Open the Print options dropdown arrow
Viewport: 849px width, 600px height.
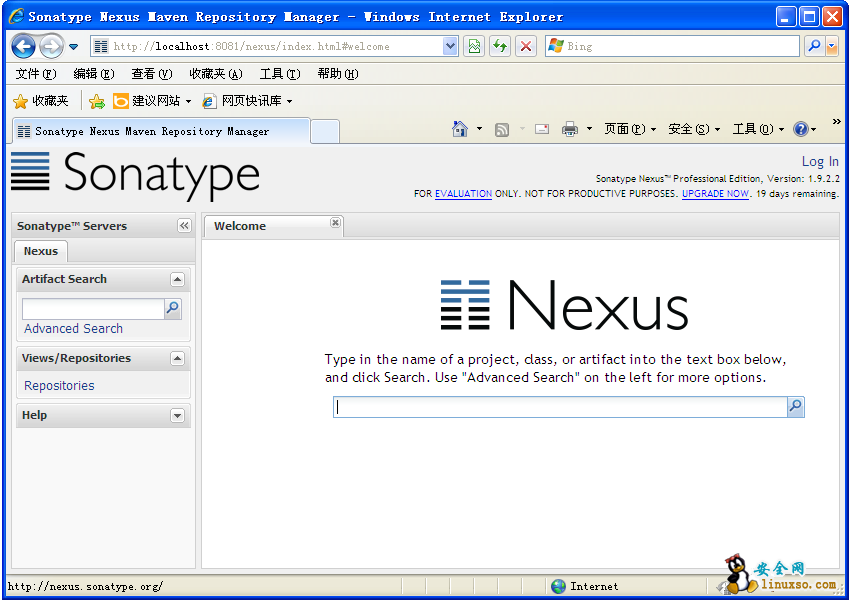(x=590, y=129)
